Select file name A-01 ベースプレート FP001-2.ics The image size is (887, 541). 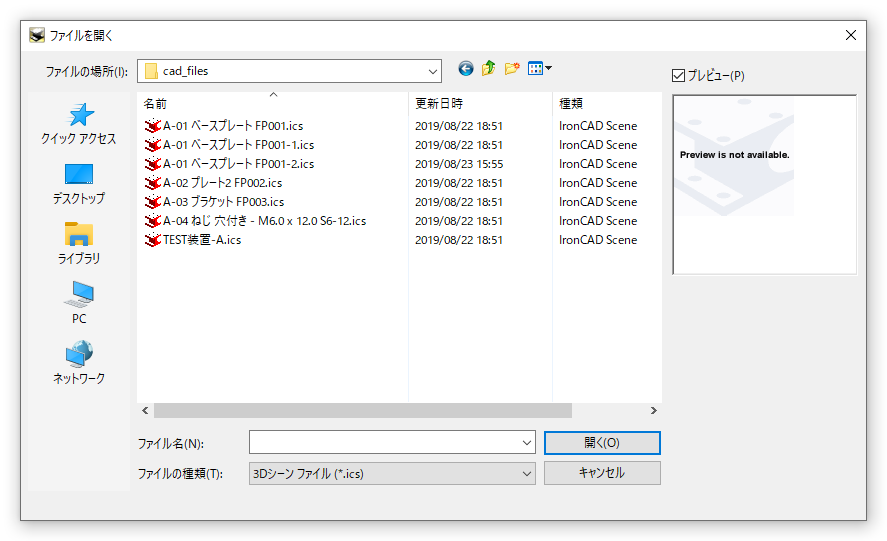238,164
